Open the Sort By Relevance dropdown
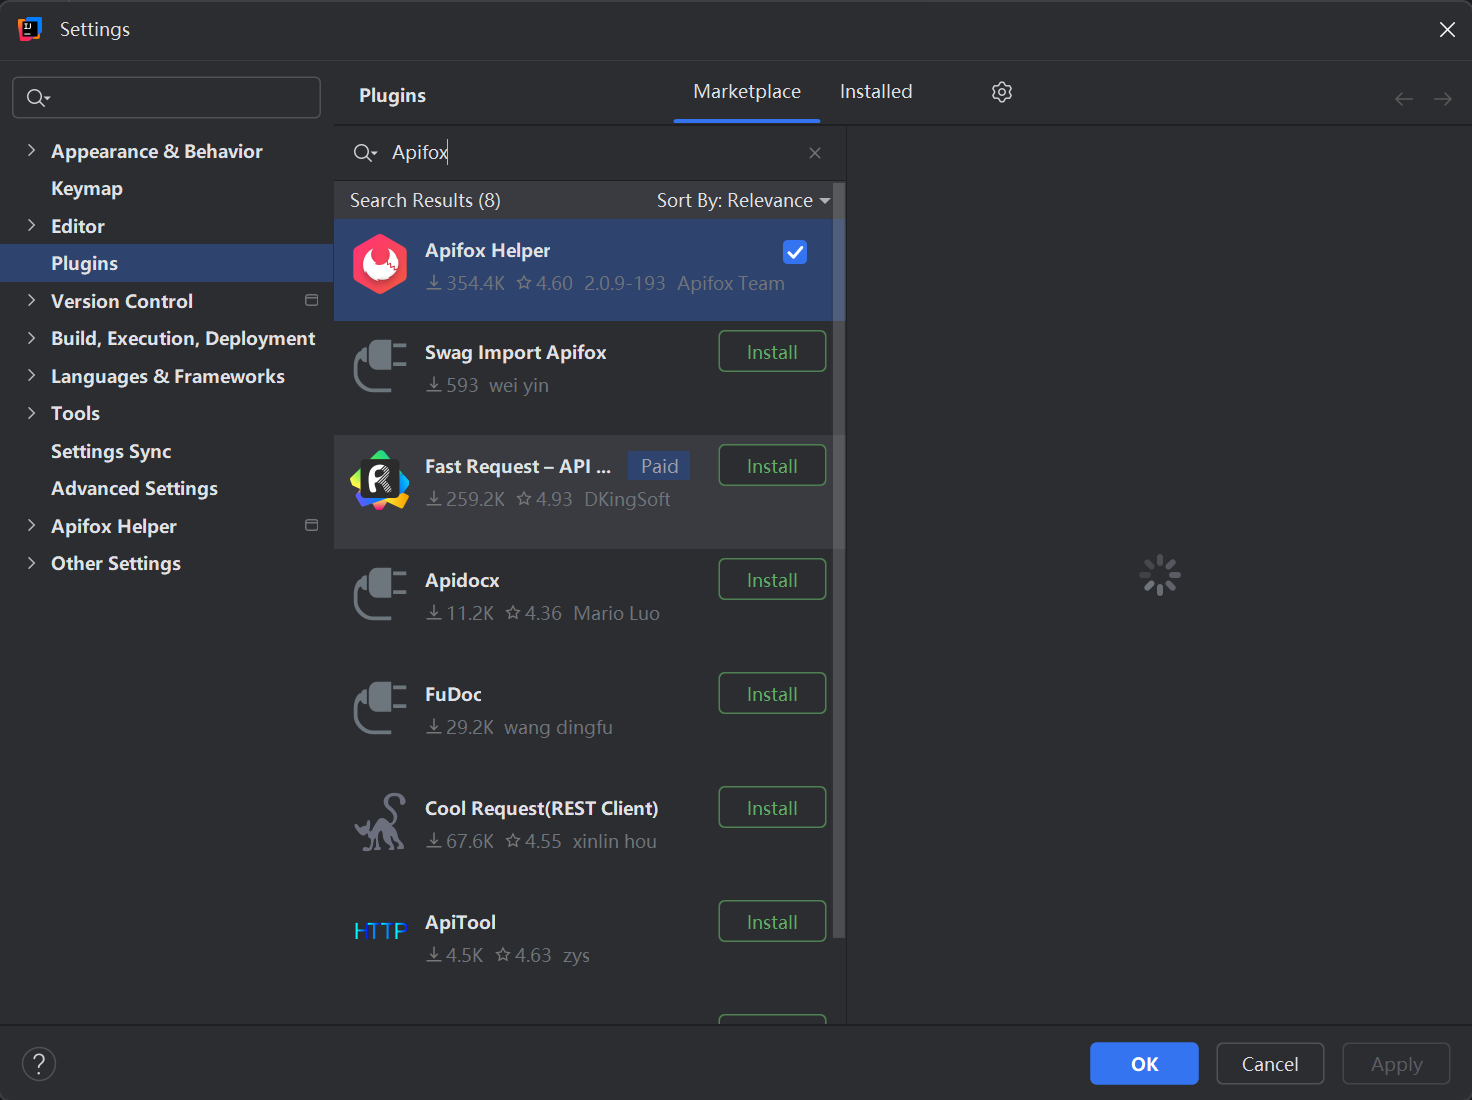Viewport: 1472px width, 1100px height. [743, 201]
